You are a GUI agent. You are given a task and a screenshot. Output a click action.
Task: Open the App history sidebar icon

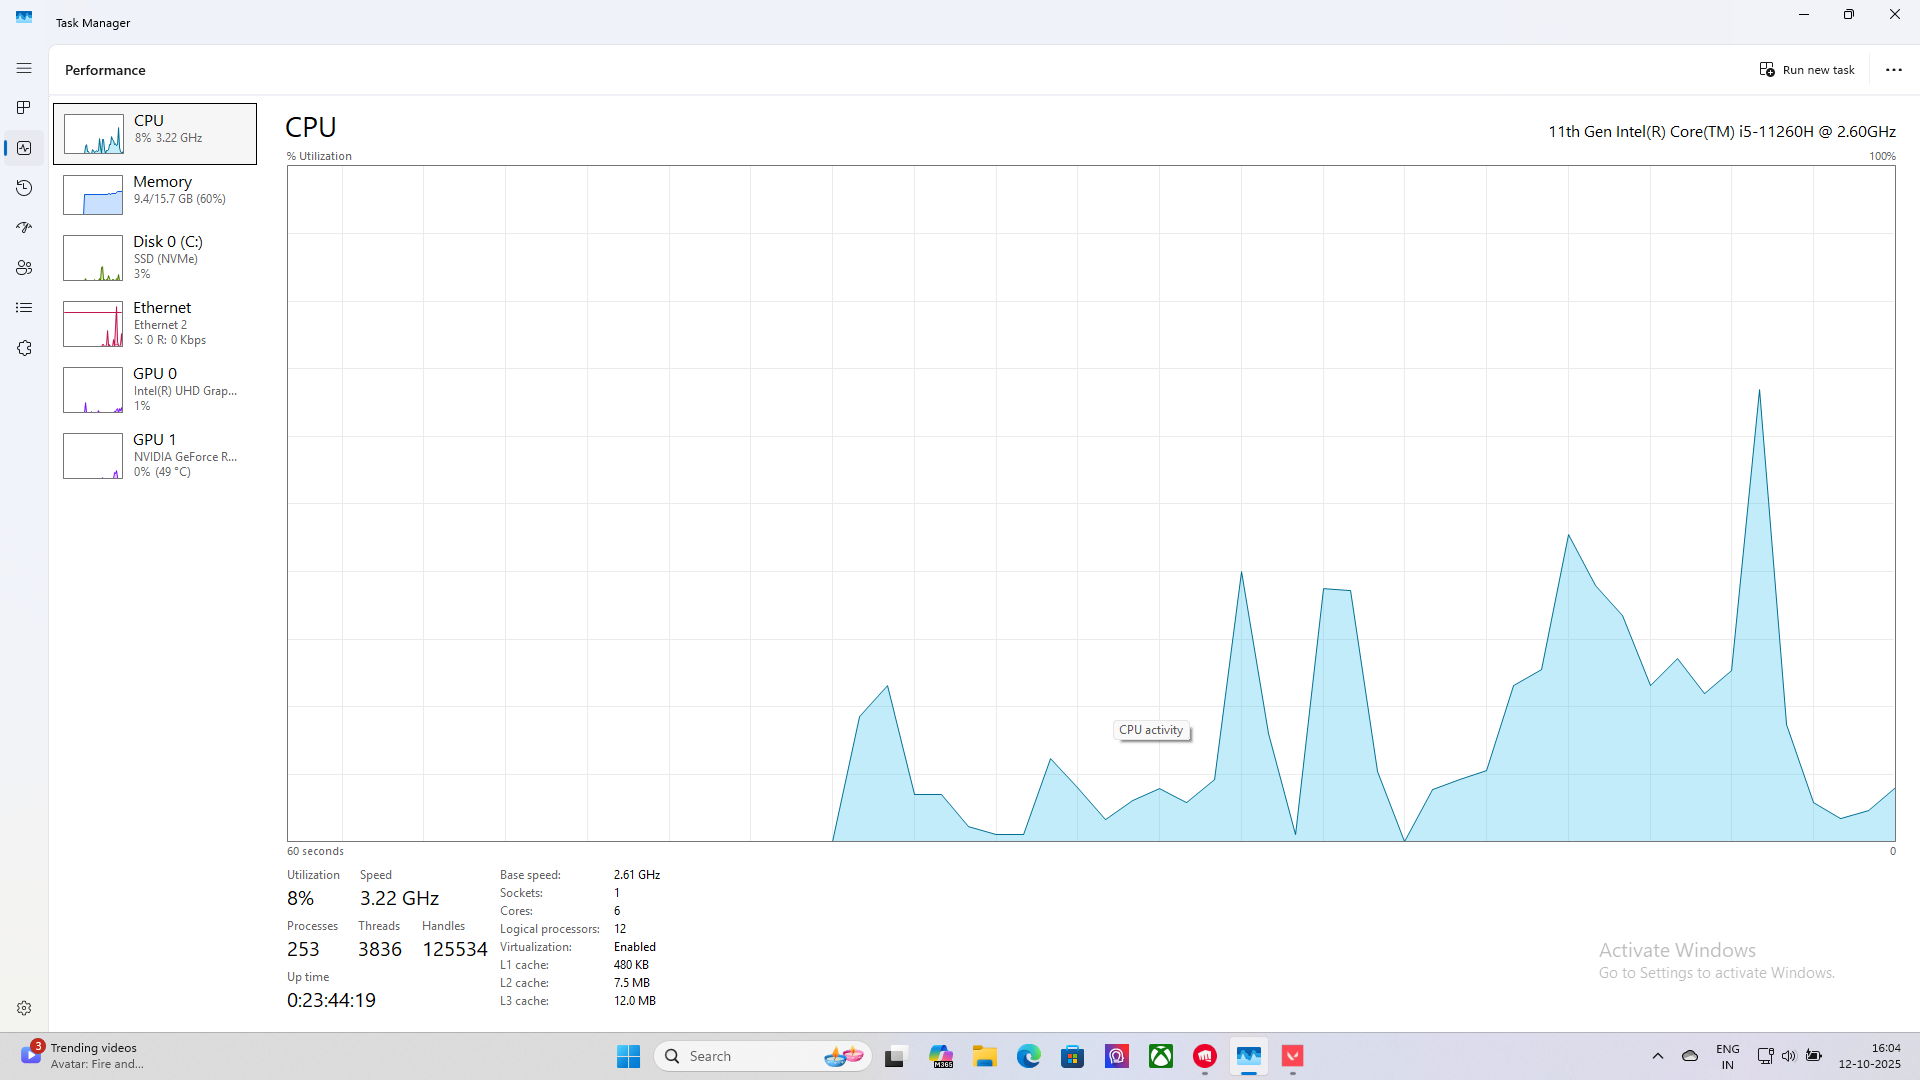(x=24, y=188)
